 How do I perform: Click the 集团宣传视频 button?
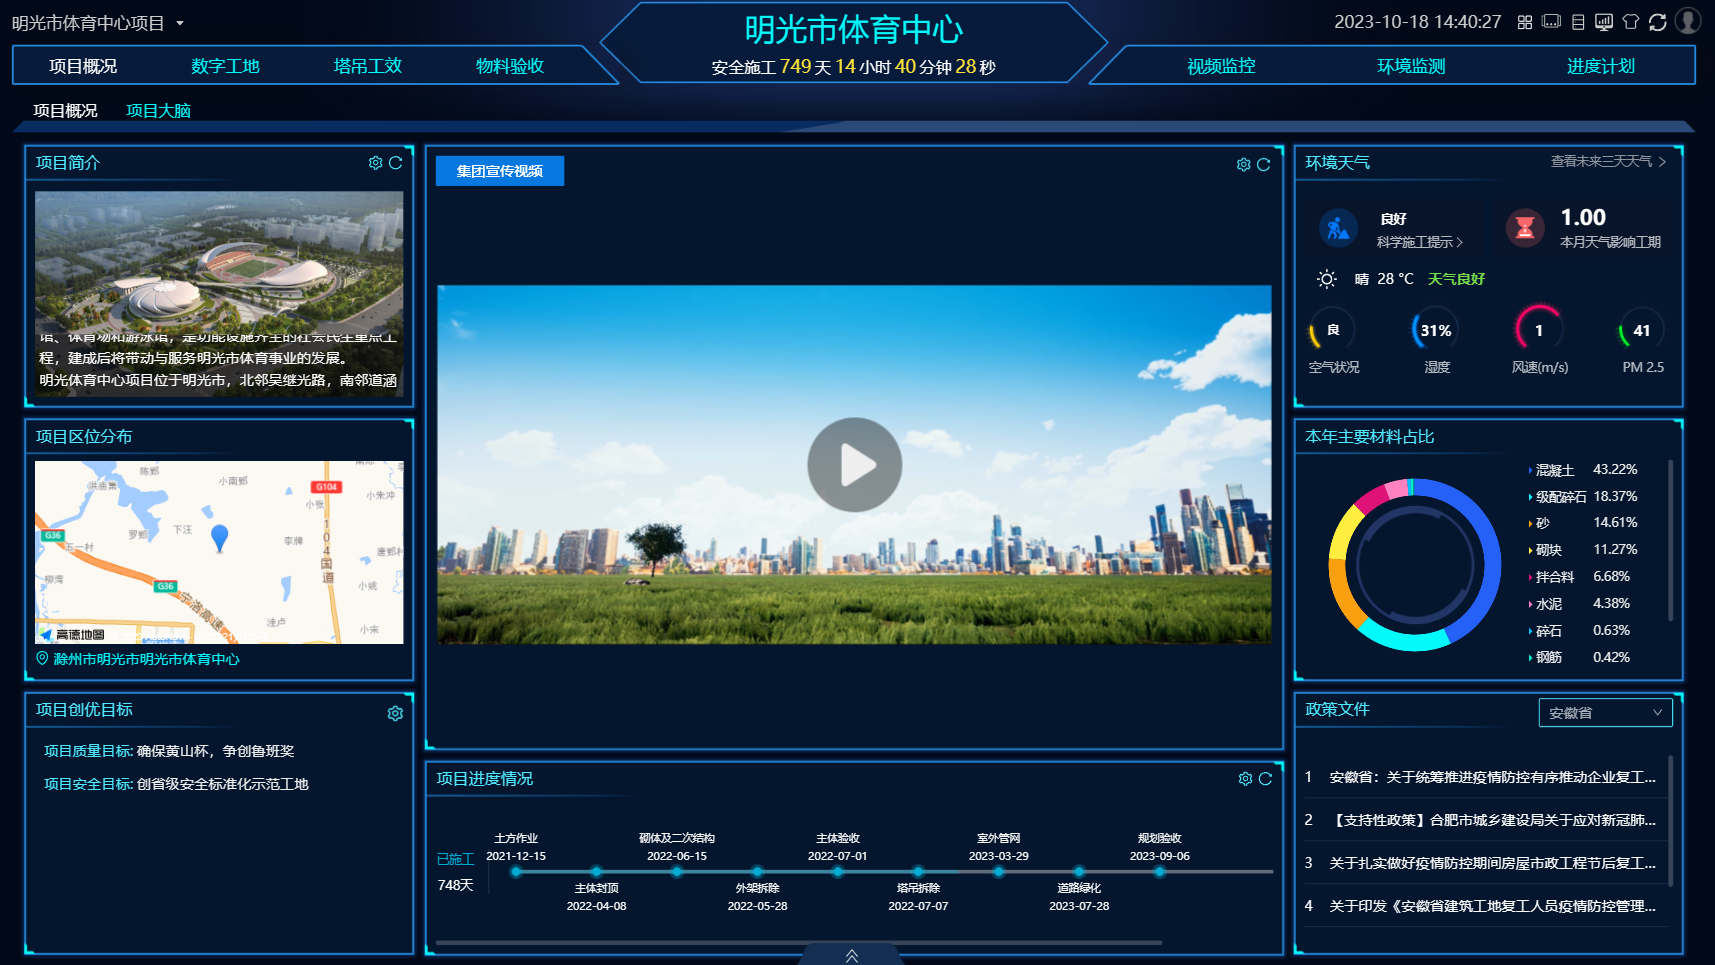click(x=499, y=171)
